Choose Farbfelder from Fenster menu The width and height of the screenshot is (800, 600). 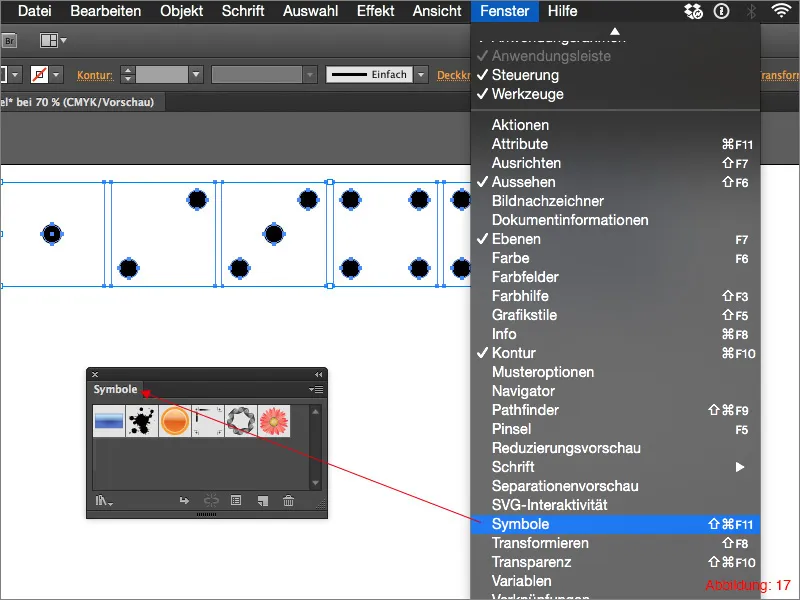click(615, 277)
